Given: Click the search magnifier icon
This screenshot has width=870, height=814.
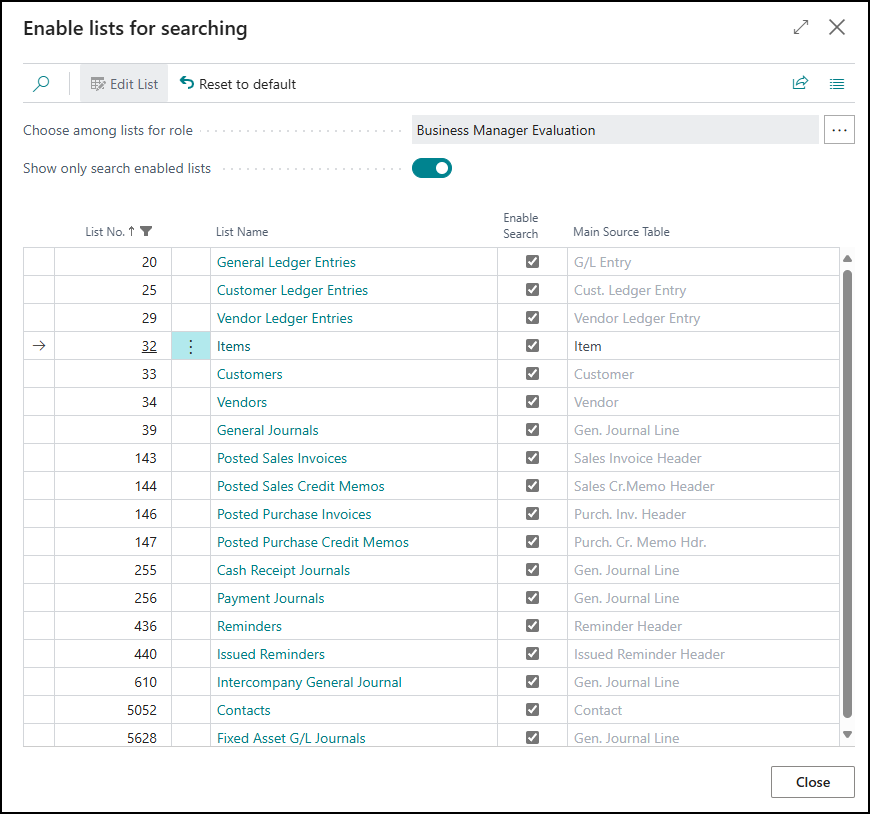Looking at the screenshot, I should coord(41,84).
